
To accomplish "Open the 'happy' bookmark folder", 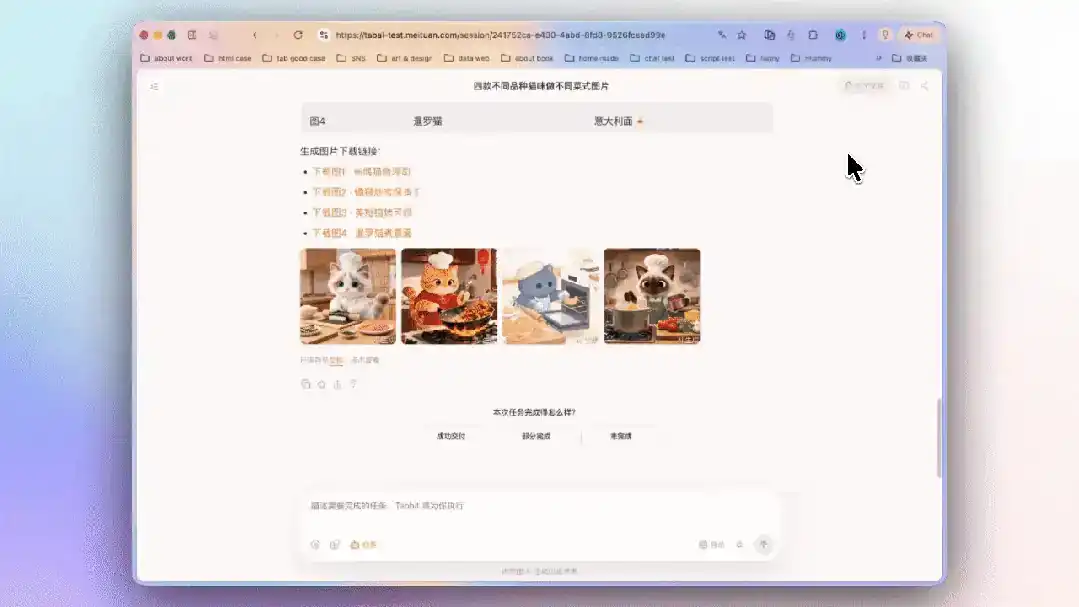I will coord(763,58).
